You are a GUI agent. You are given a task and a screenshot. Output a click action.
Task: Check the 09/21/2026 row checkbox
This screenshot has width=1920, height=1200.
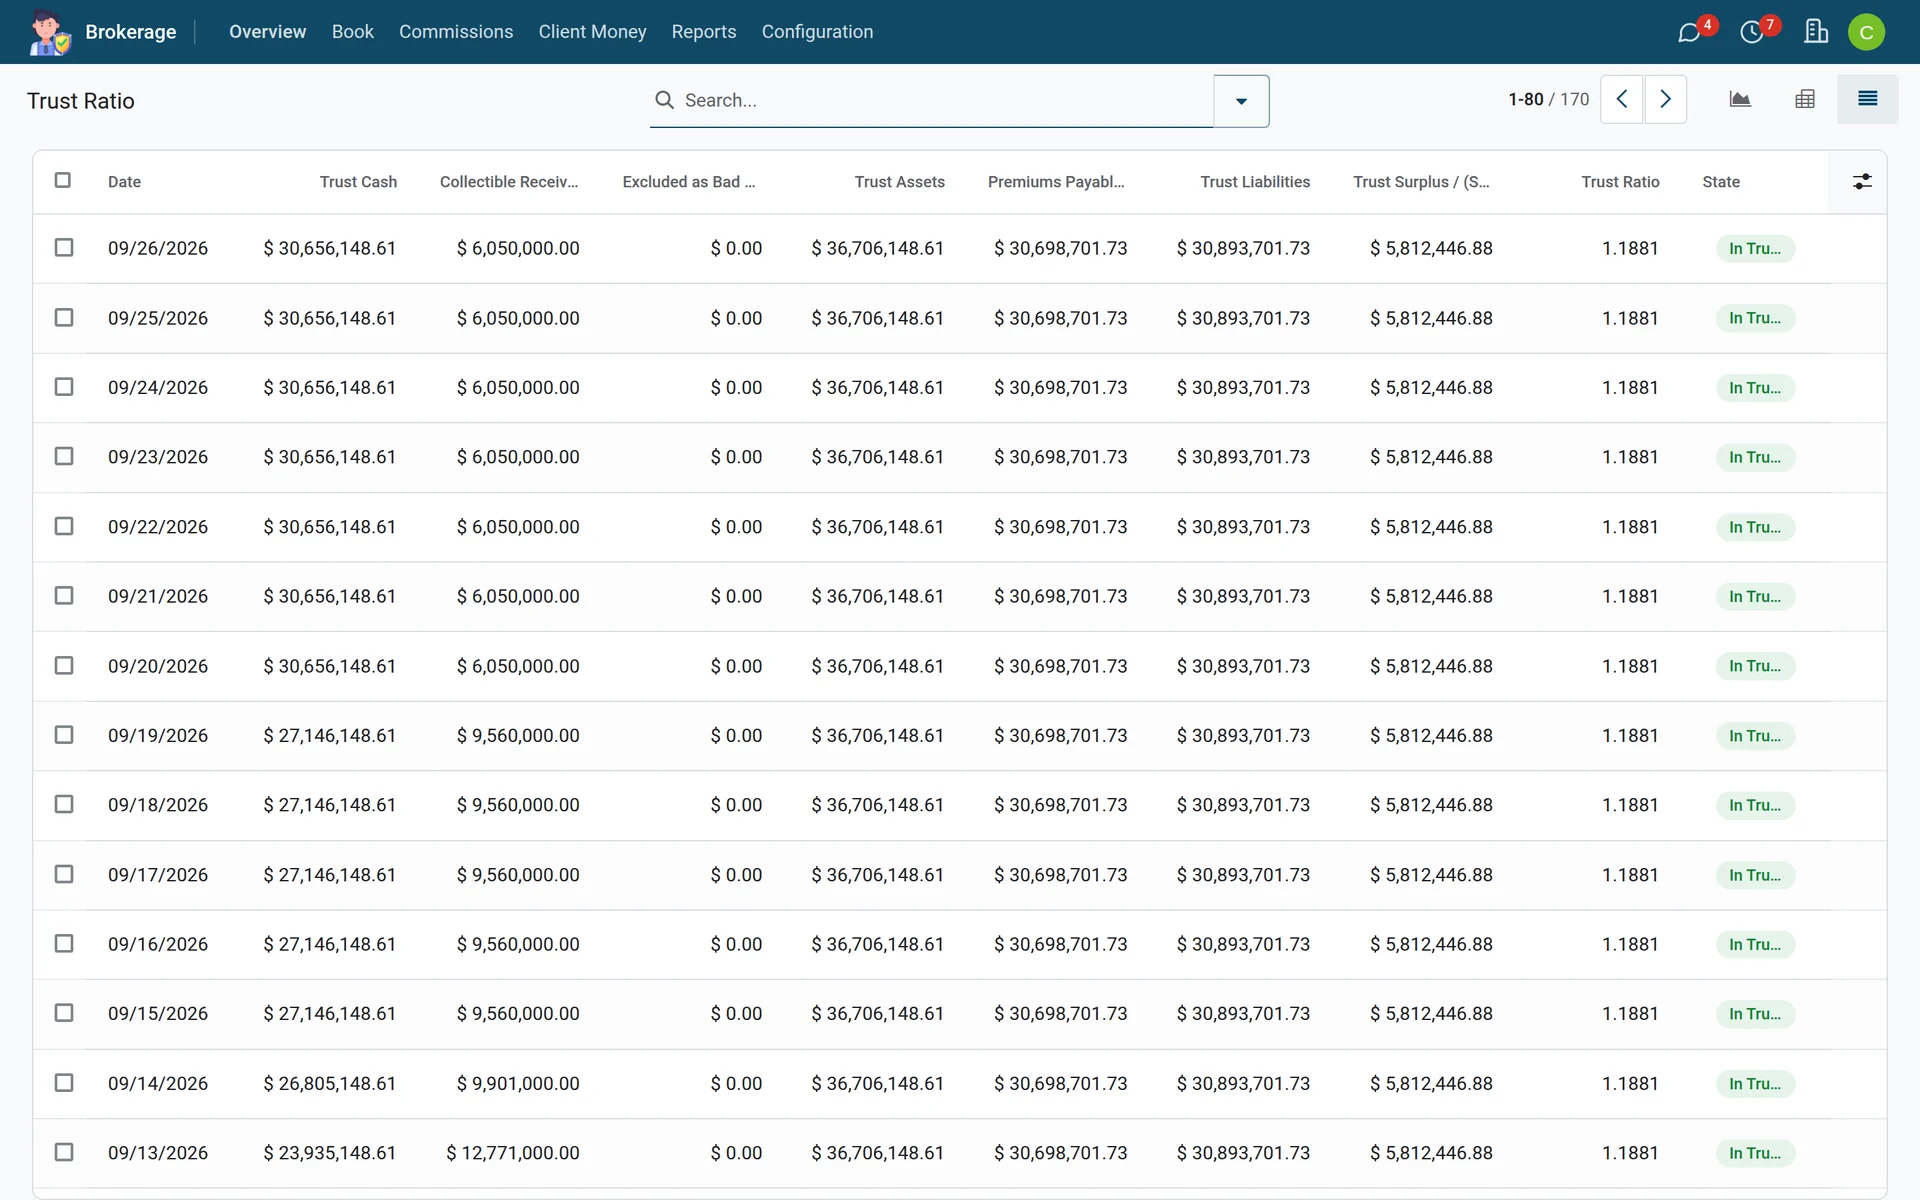[x=64, y=595]
